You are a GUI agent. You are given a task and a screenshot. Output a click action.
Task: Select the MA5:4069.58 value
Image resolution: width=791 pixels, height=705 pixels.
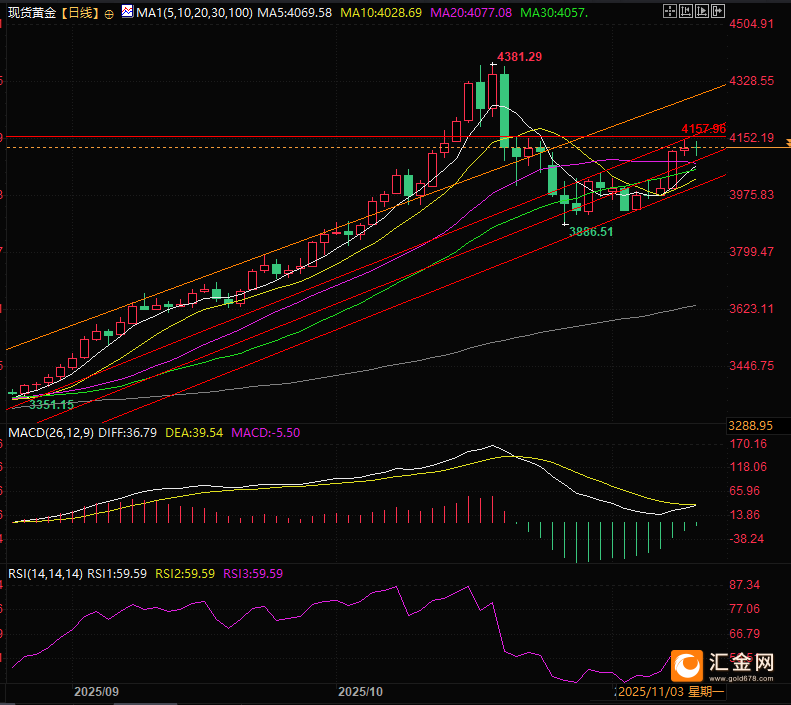pos(295,13)
